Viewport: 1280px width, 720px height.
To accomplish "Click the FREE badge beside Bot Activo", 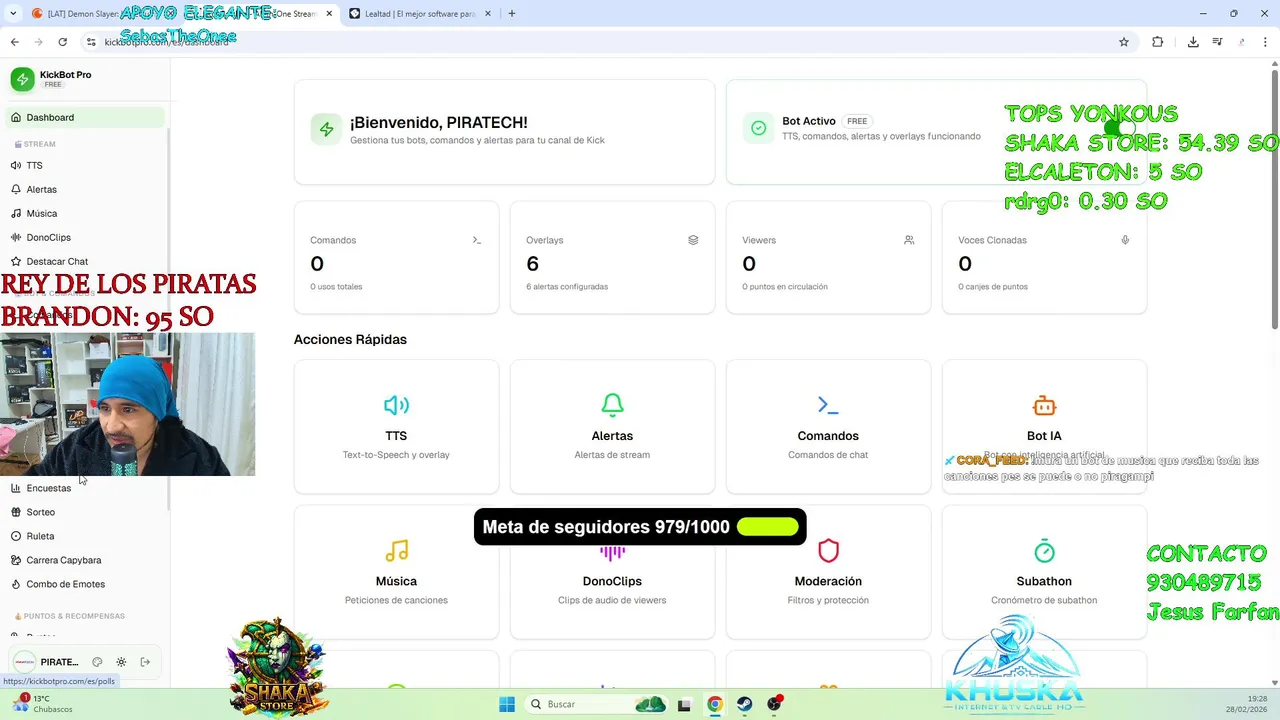I will 857,121.
